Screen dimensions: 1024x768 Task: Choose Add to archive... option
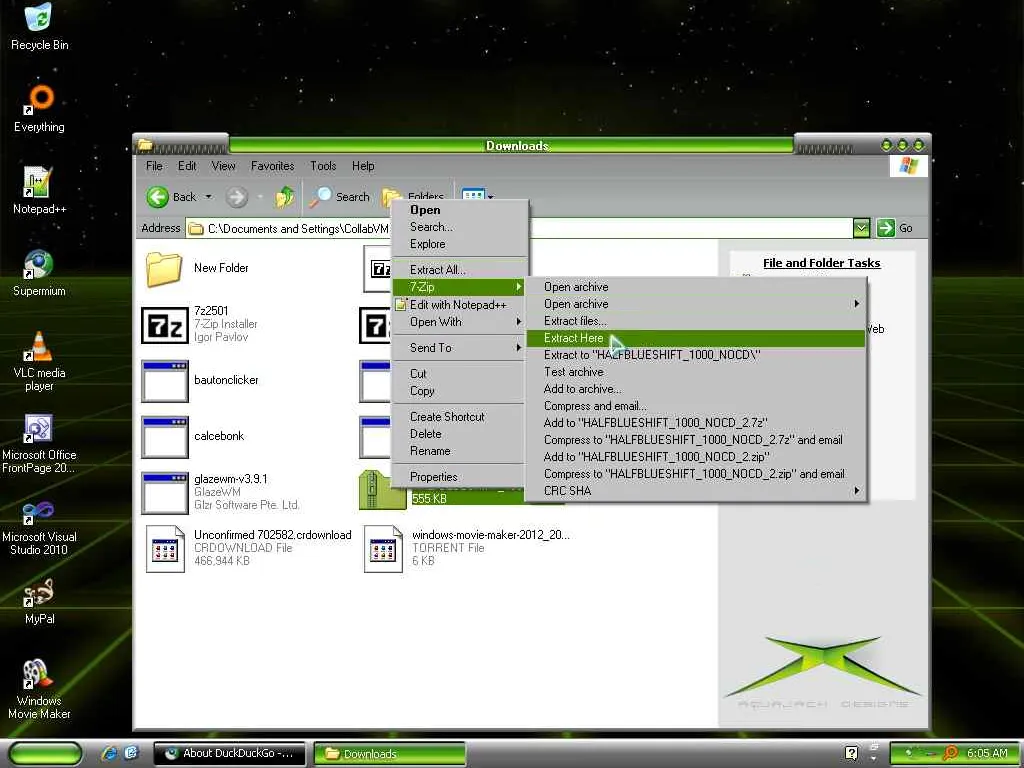coord(696,389)
